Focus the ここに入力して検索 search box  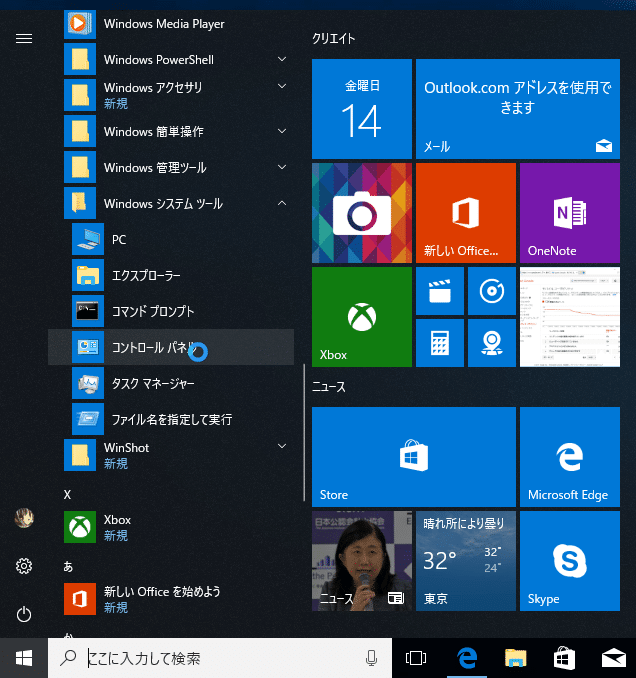220,658
